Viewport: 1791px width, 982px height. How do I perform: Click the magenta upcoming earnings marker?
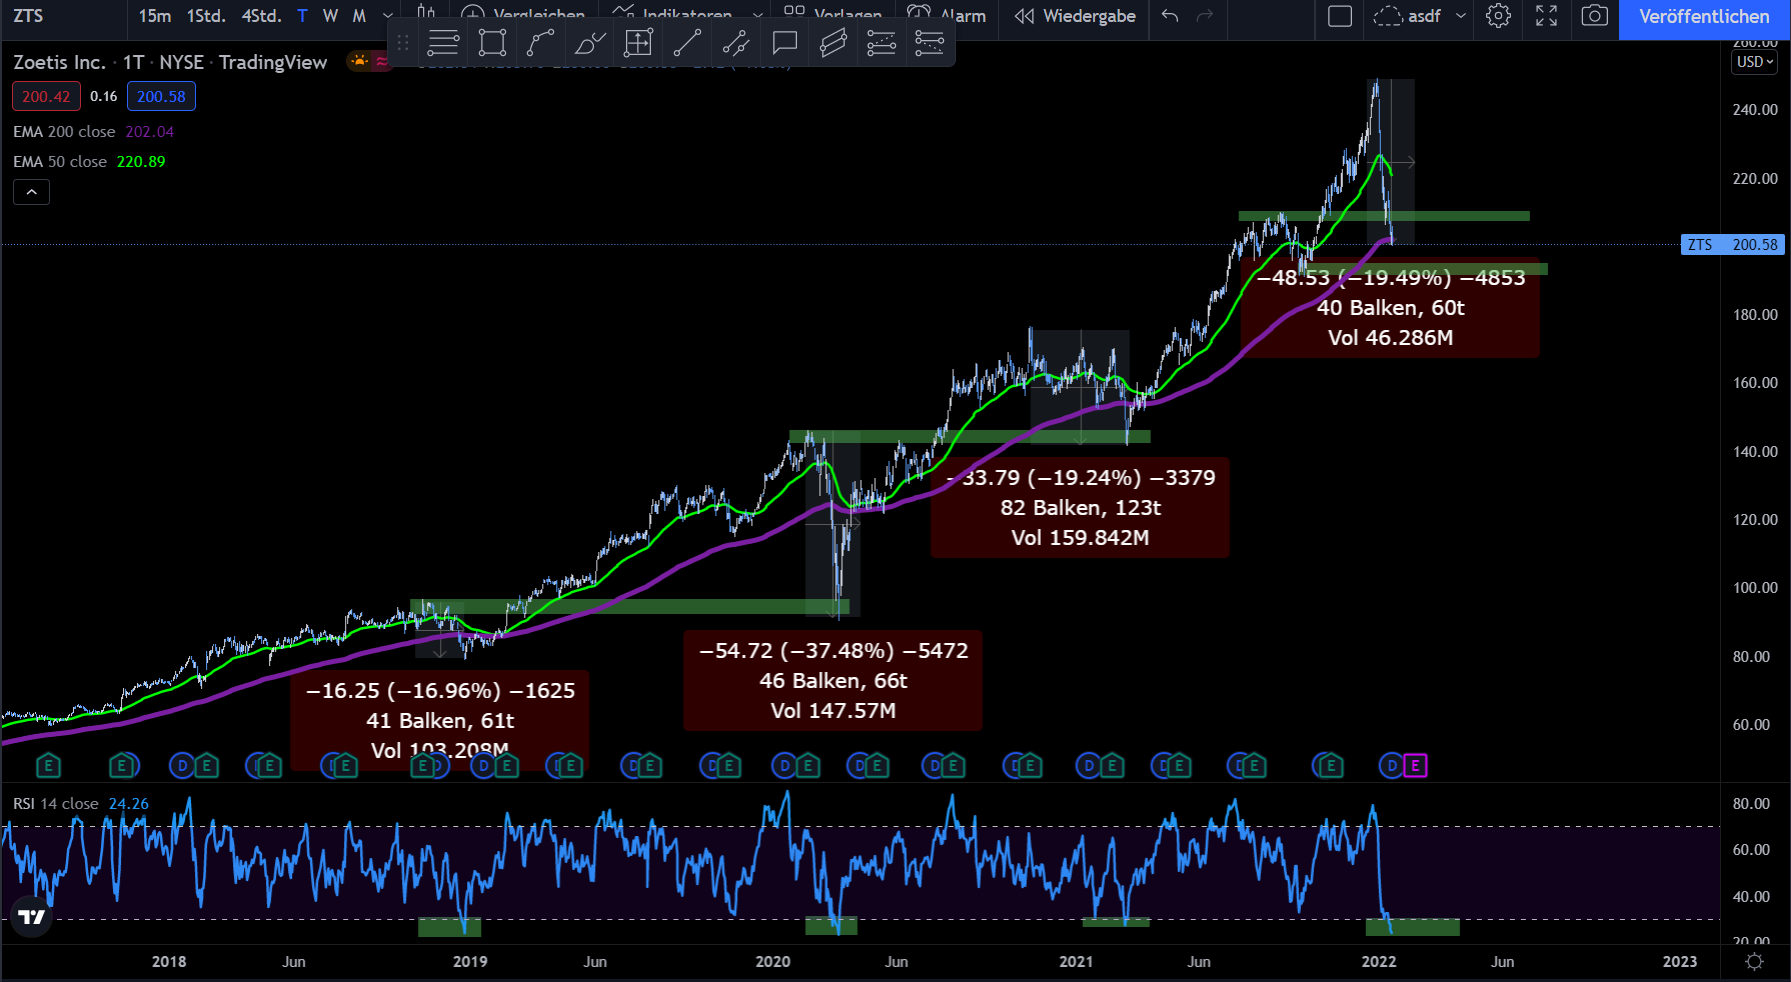[x=1415, y=766]
